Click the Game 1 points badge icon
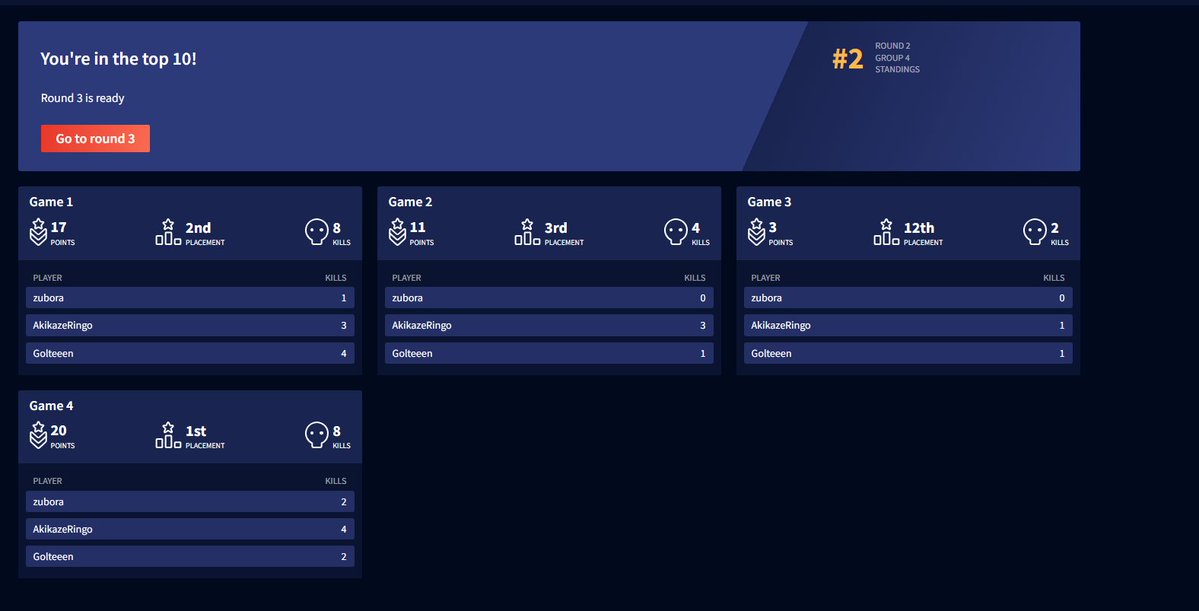 coord(37,232)
